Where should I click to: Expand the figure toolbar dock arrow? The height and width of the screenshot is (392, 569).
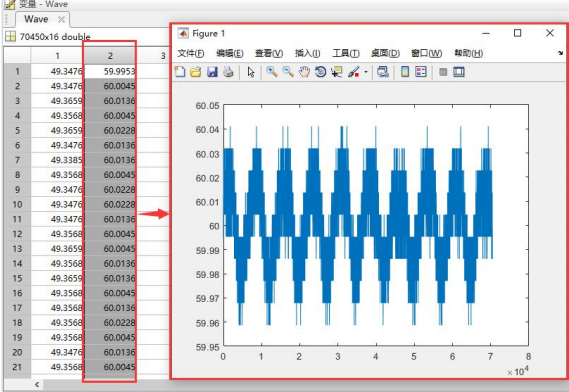561,53
